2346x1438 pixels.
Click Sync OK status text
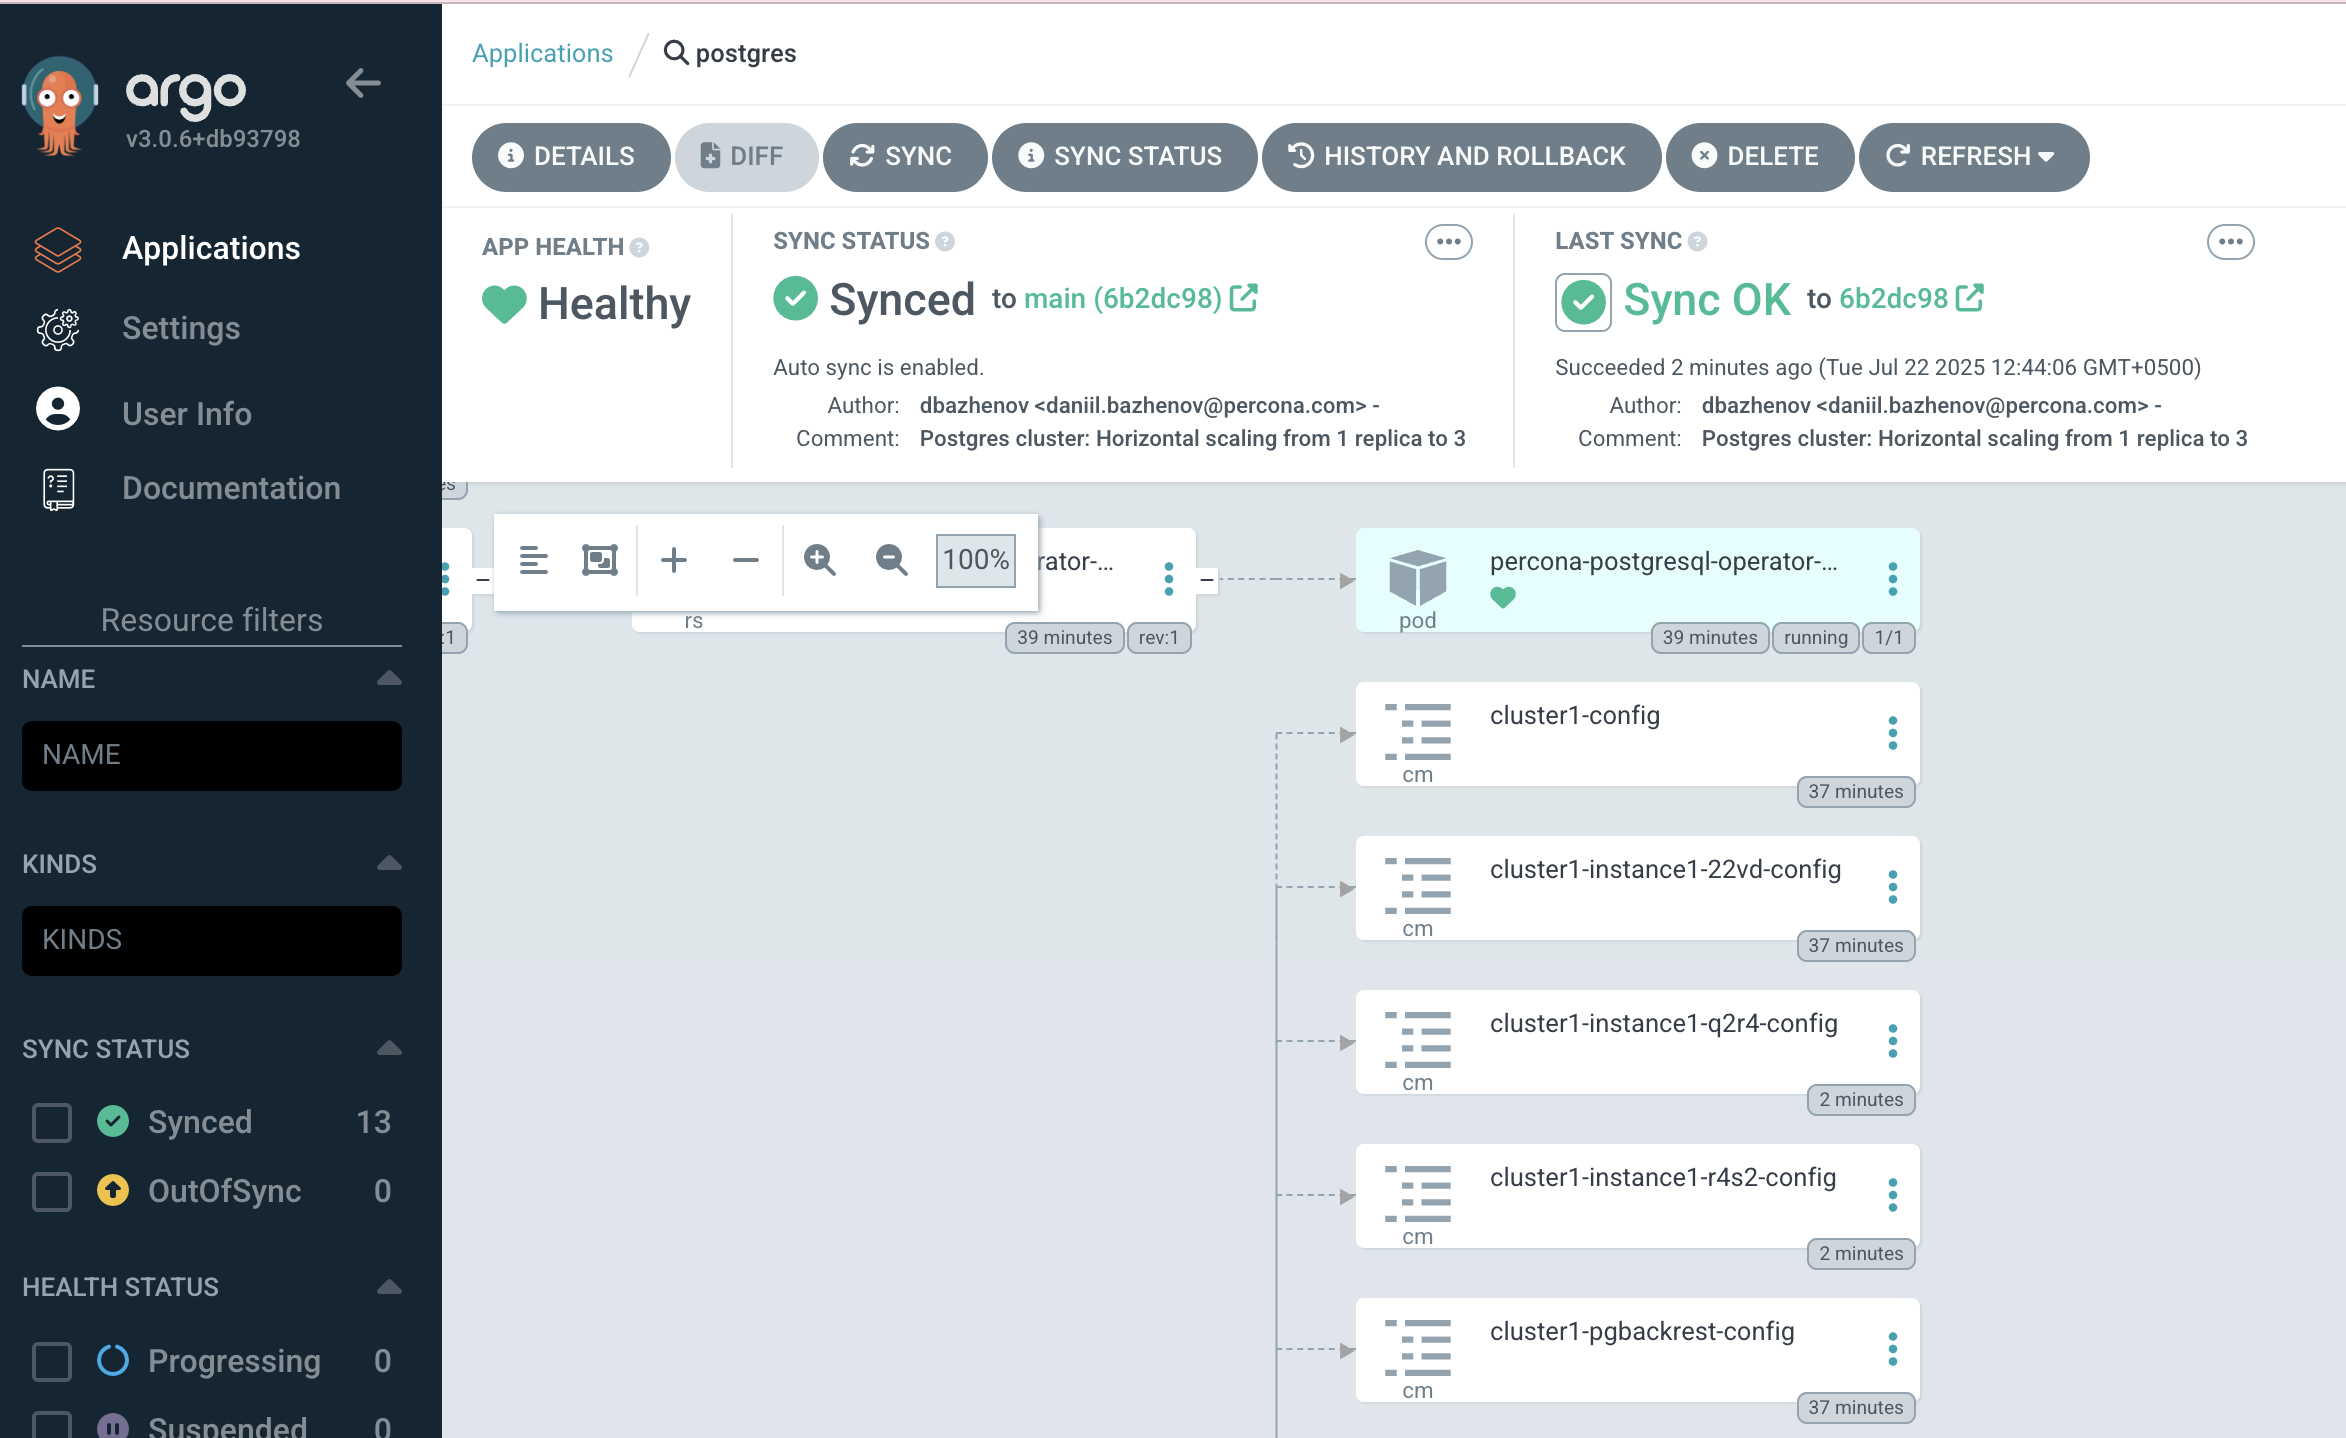coord(1707,300)
